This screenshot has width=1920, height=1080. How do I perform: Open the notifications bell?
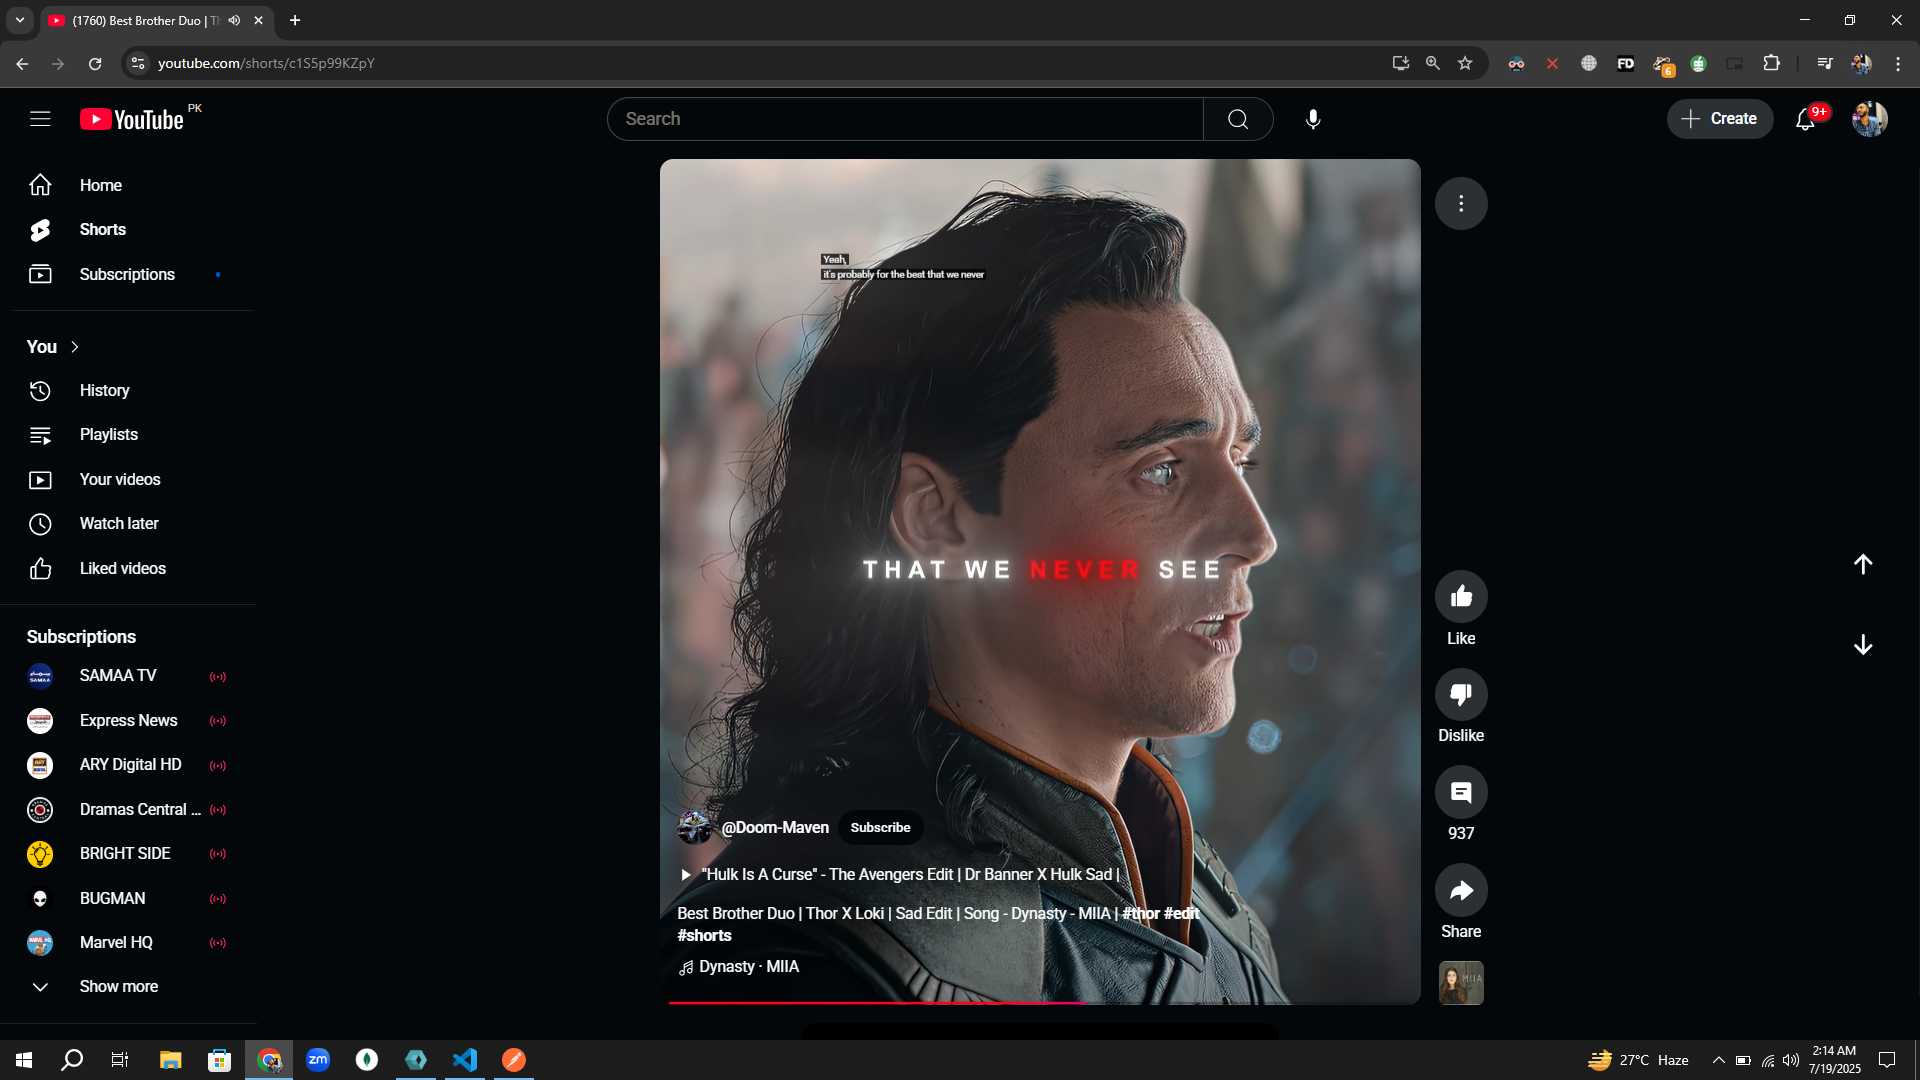click(1806, 119)
